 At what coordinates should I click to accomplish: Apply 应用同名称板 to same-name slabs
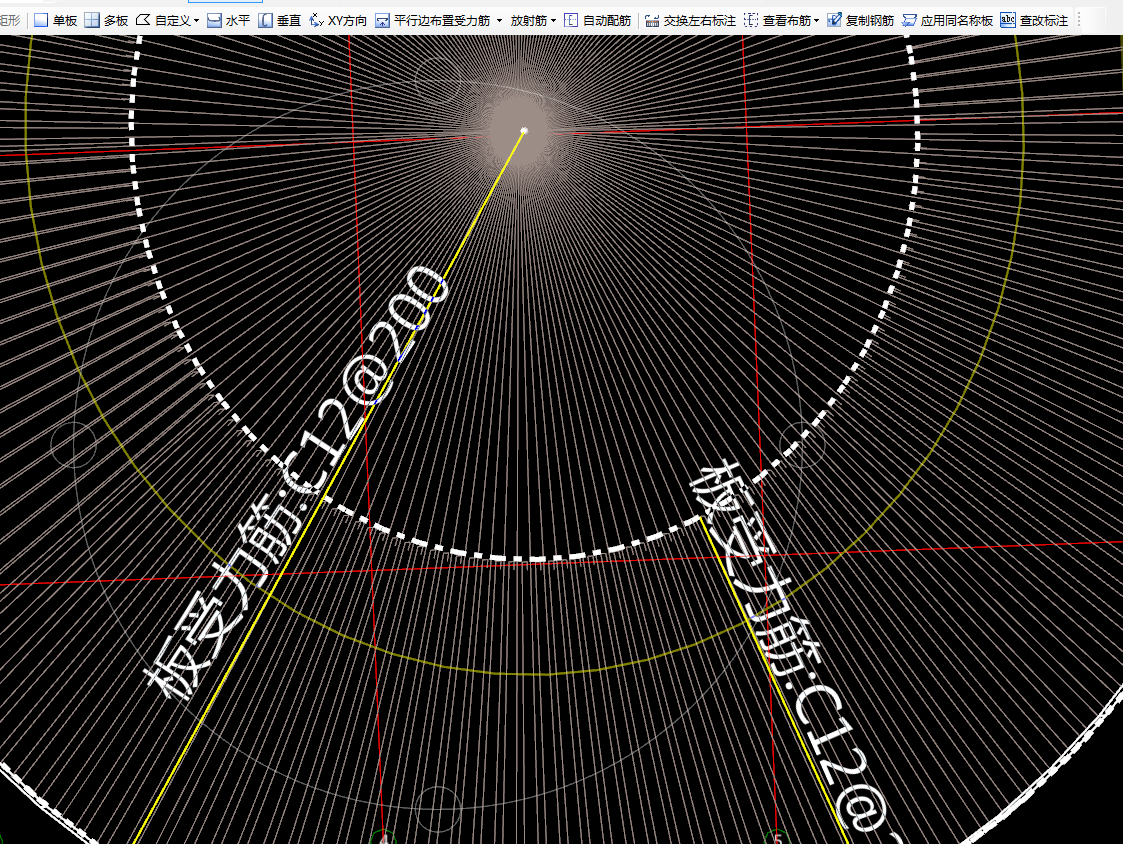[x=948, y=21]
